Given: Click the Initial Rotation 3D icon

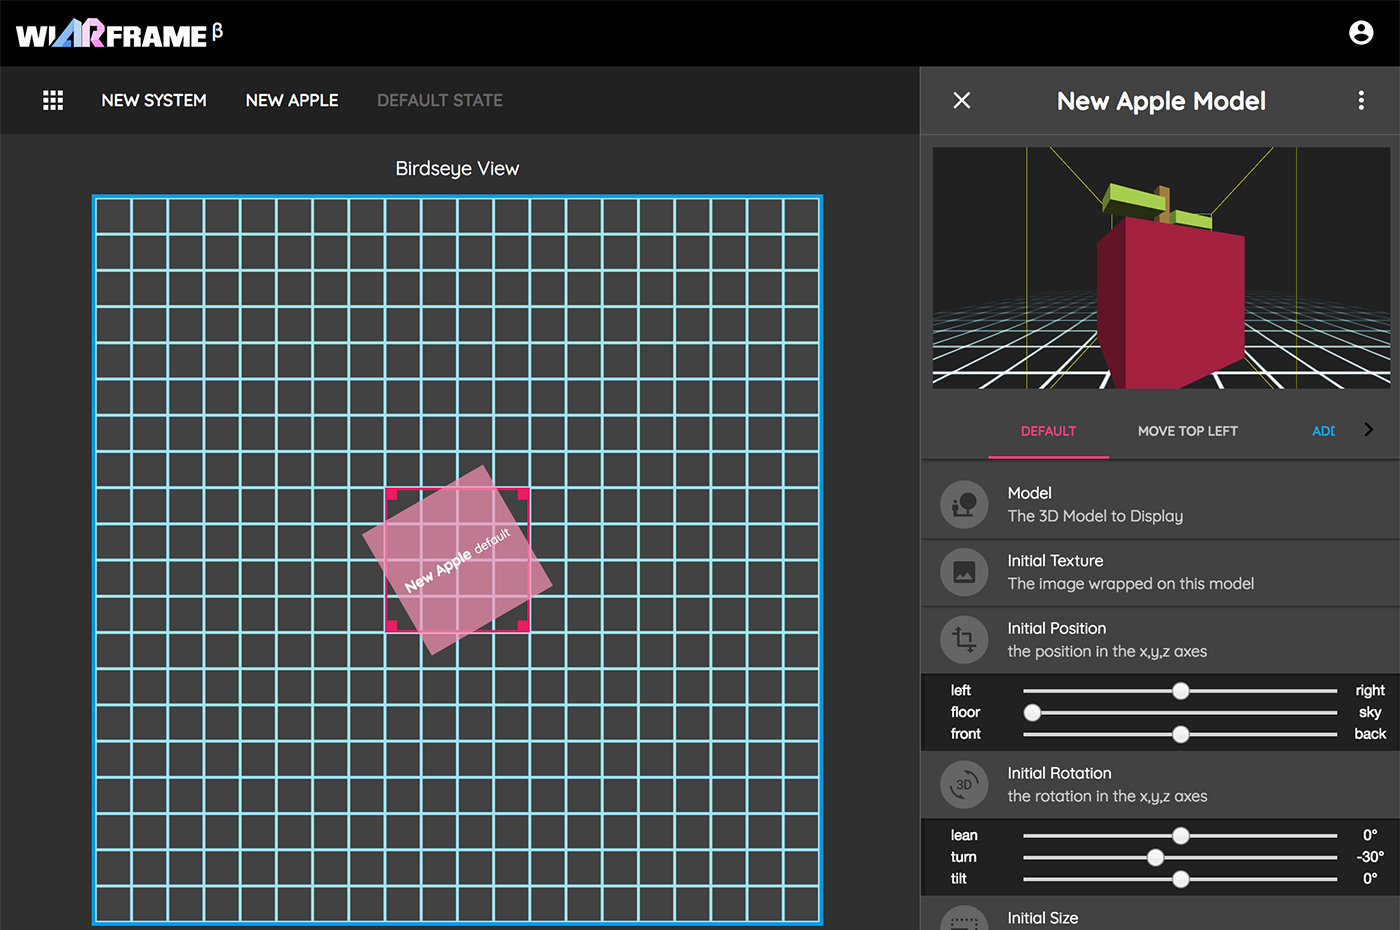Looking at the screenshot, I should [964, 785].
